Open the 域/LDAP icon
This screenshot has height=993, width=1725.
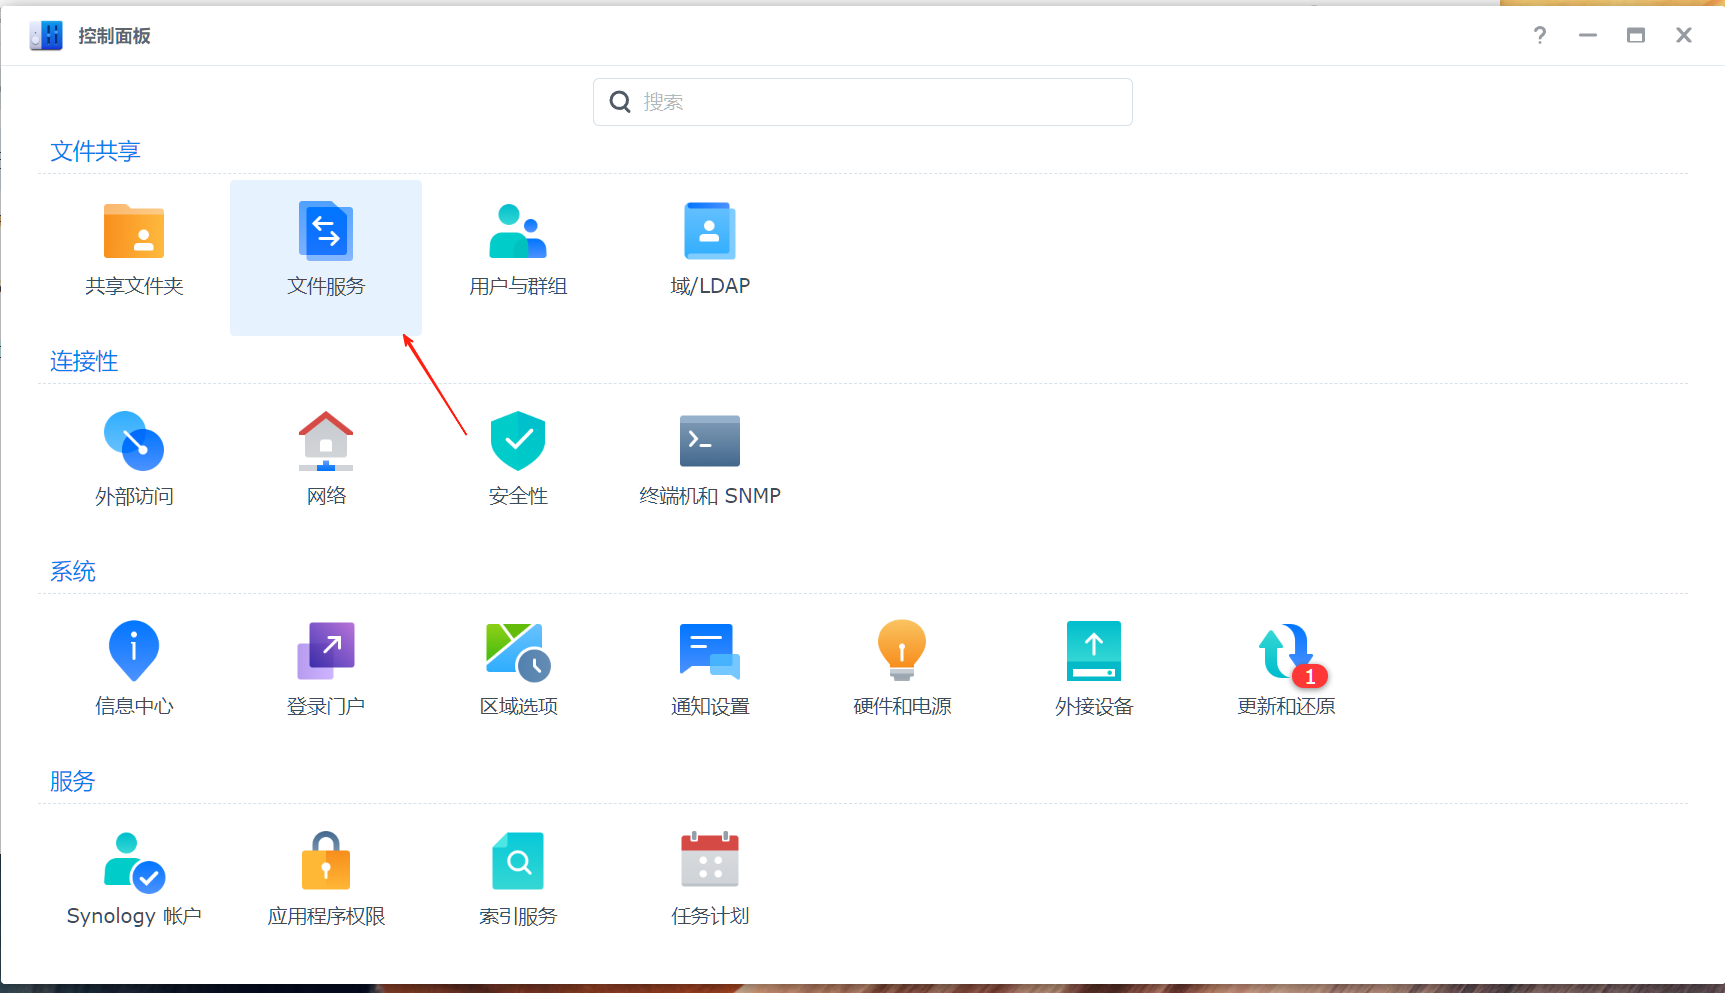coord(710,231)
